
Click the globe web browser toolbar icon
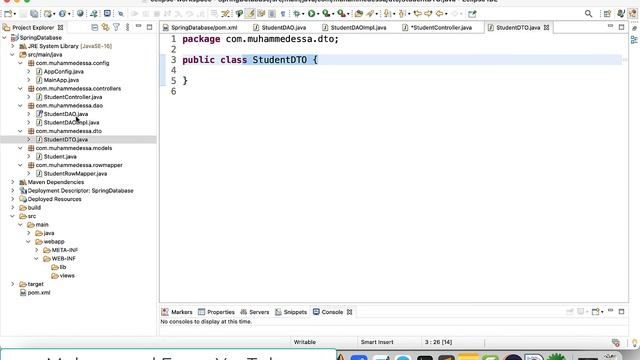tap(80, 14)
